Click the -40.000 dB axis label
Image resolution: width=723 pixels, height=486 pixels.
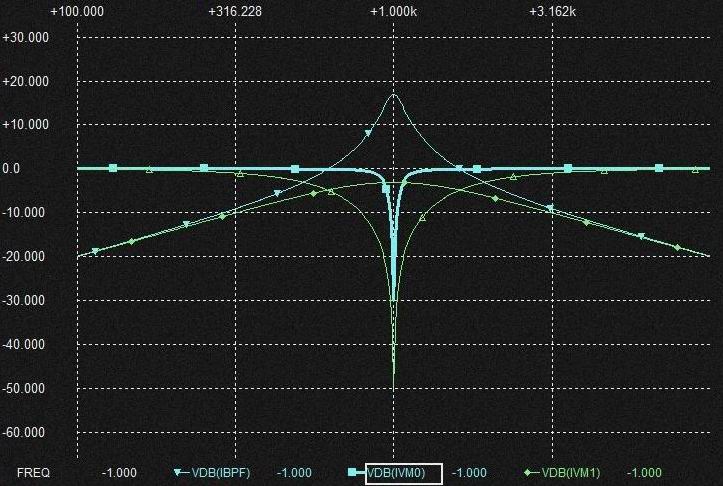(x=24, y=344)
